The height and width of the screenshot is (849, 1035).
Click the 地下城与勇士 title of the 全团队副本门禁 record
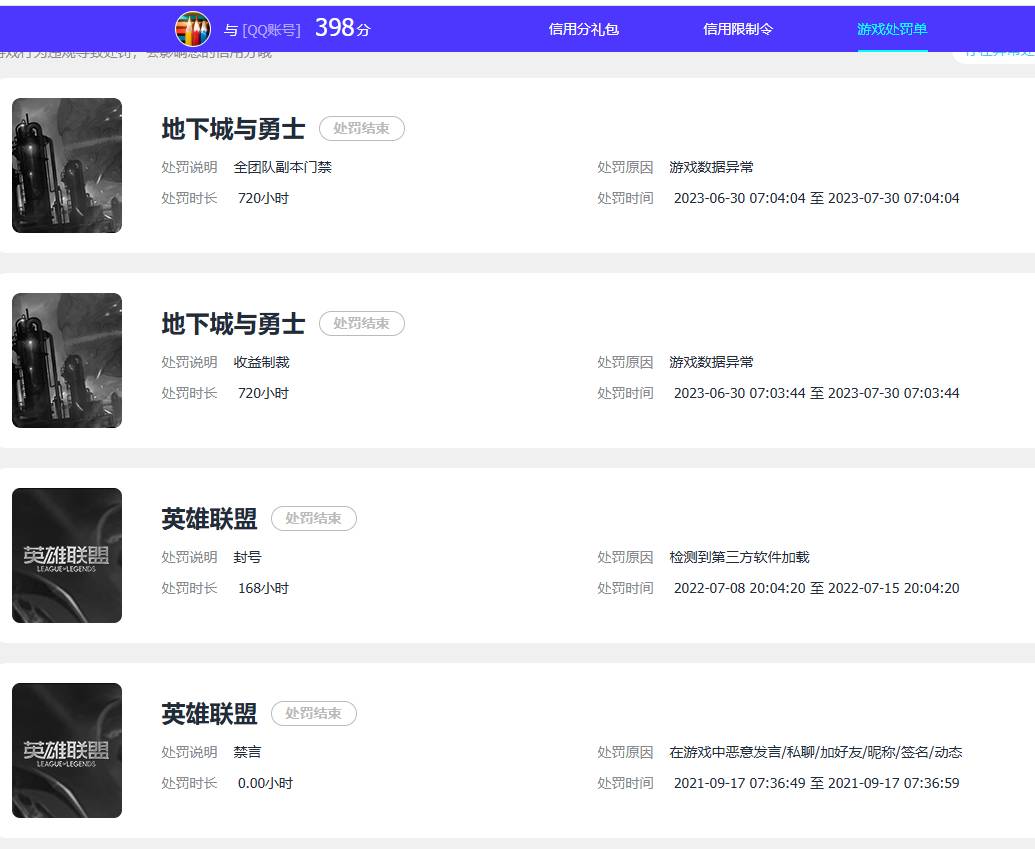pos(233,129)
